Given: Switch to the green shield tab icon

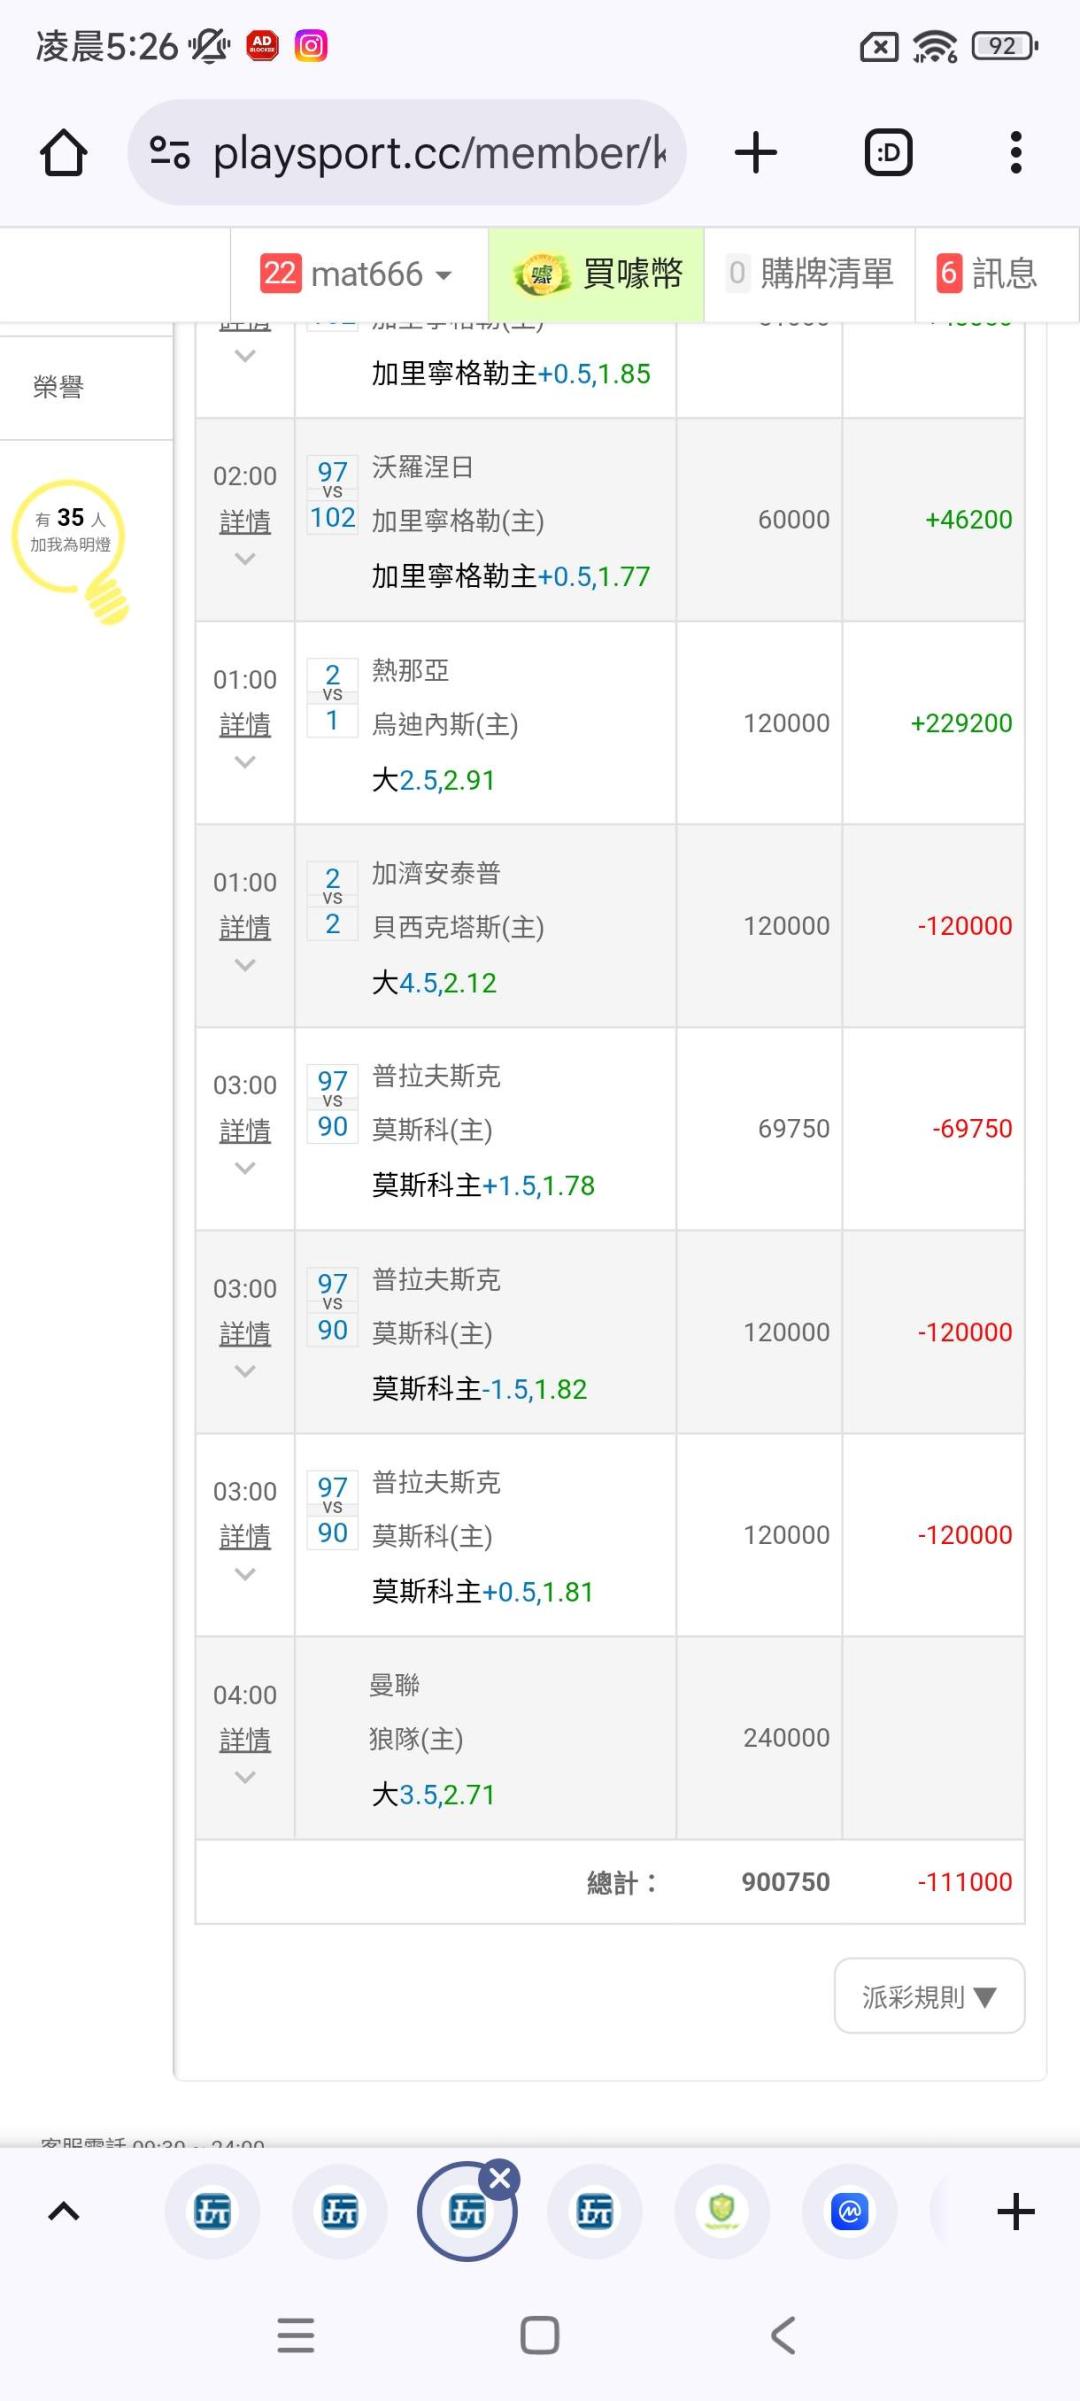Looking at the screenshot, I should (x=722, y=2211).
